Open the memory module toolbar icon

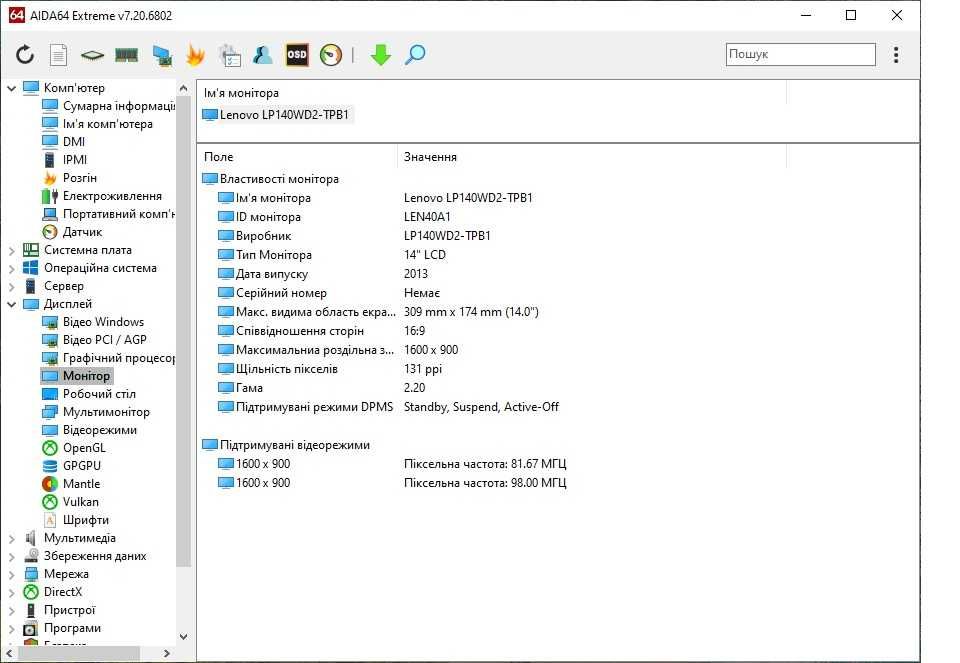(127, 56)
